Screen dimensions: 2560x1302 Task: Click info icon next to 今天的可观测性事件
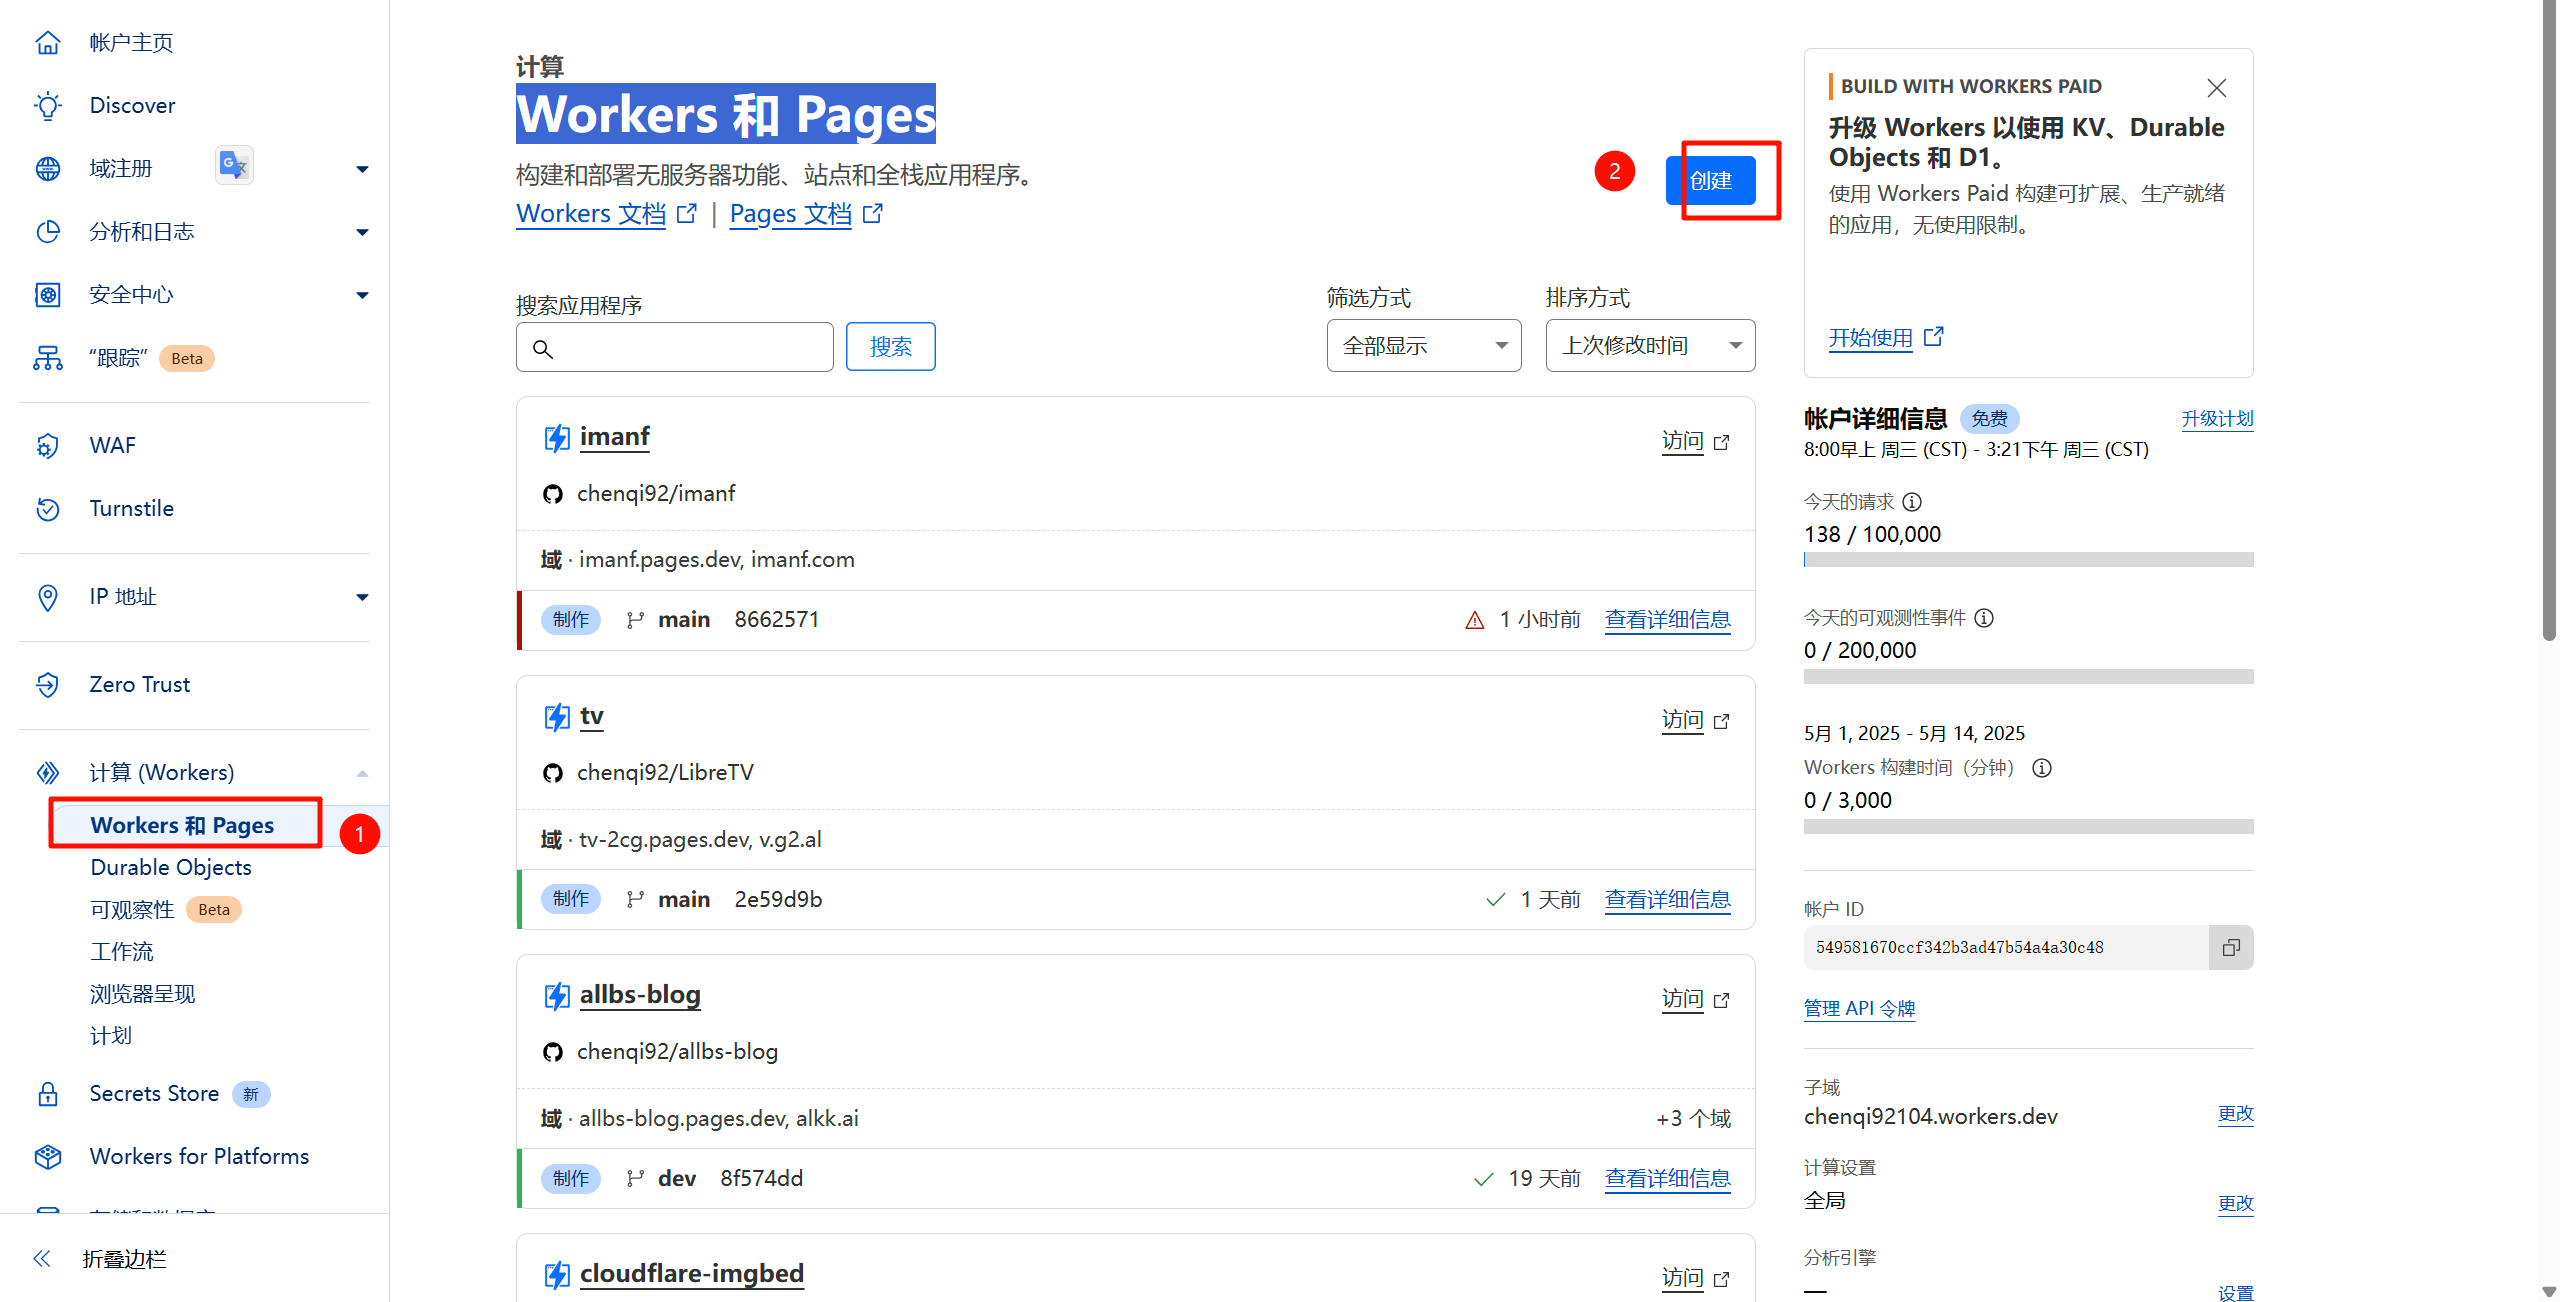pyautogui.click(x=1984, y=618)
